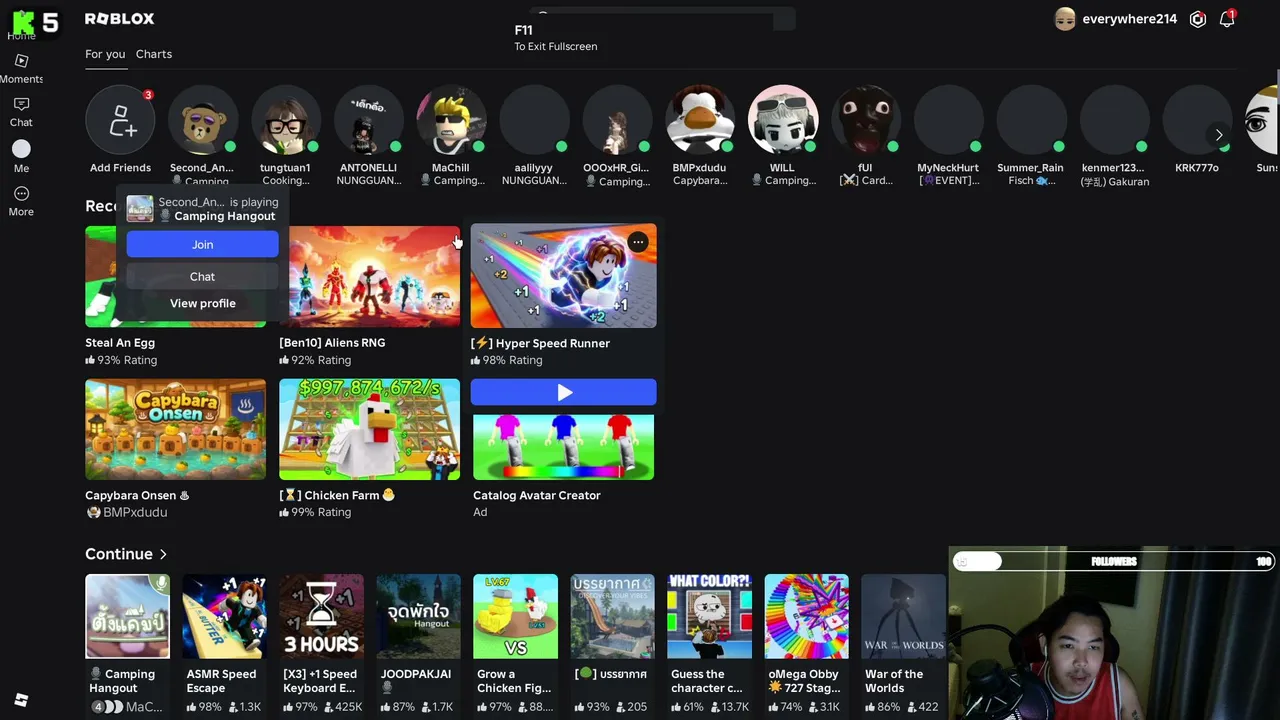This screenshot has height=720, width=1280.
Task: Click the Steal An Egg title text
Action: click(x=120, y=343)
